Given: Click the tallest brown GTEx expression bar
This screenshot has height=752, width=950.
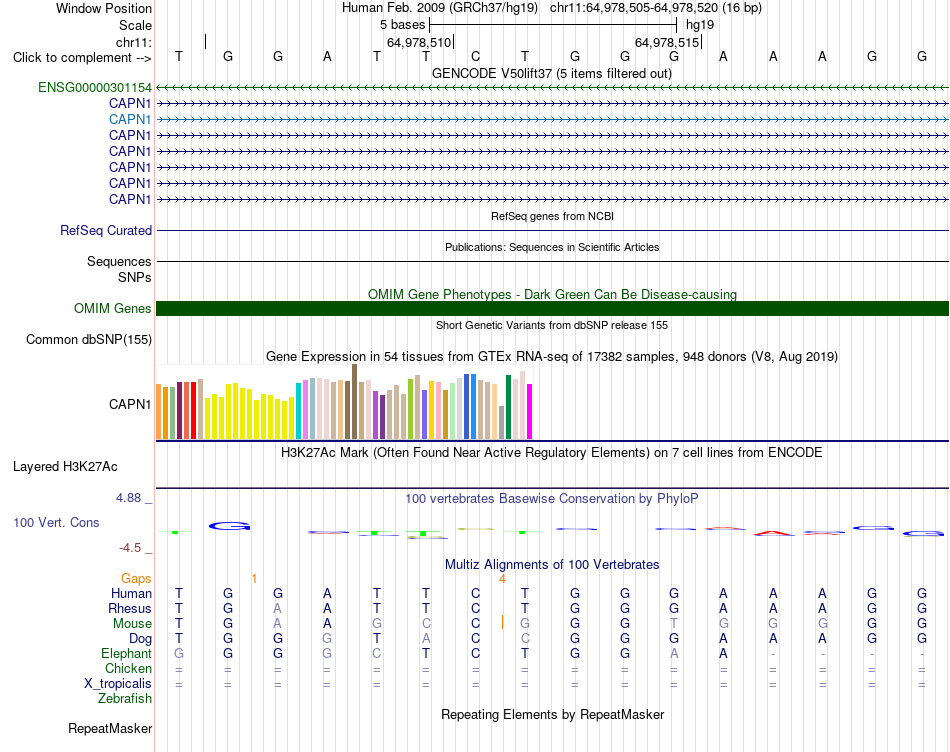Looking at the screenshot, I should (x=354, y=402).
